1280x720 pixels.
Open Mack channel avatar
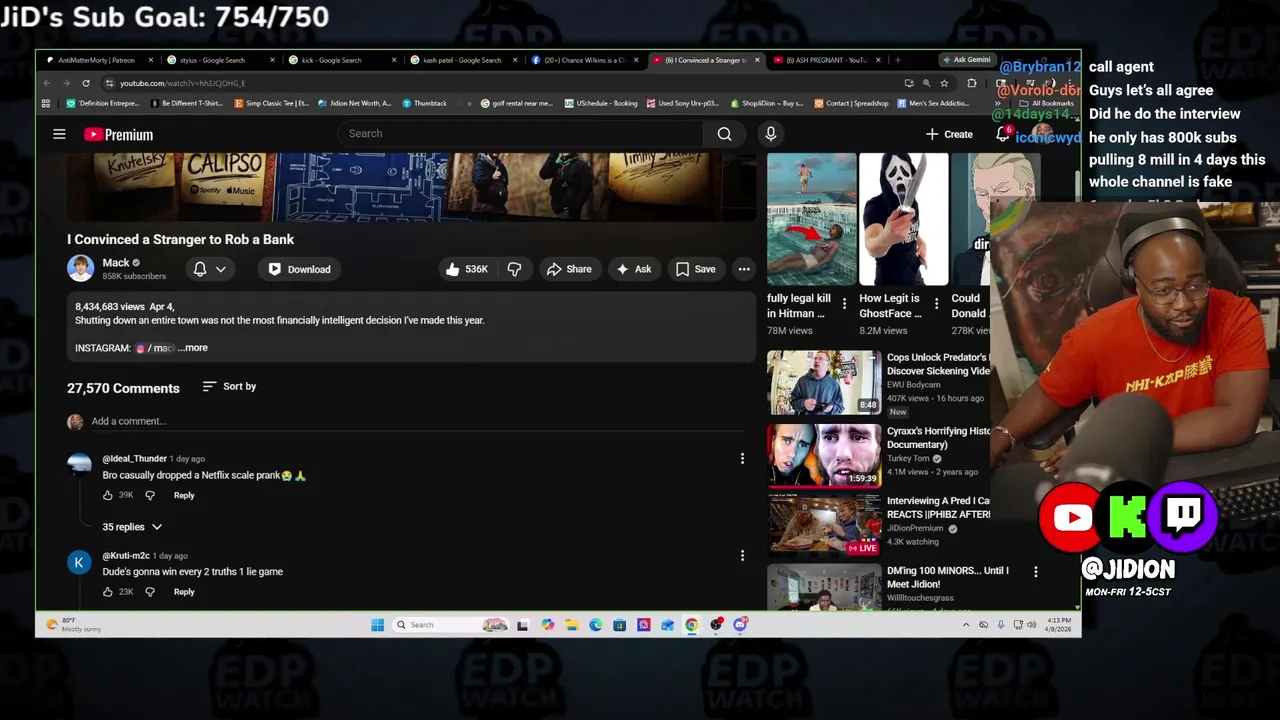80,268
